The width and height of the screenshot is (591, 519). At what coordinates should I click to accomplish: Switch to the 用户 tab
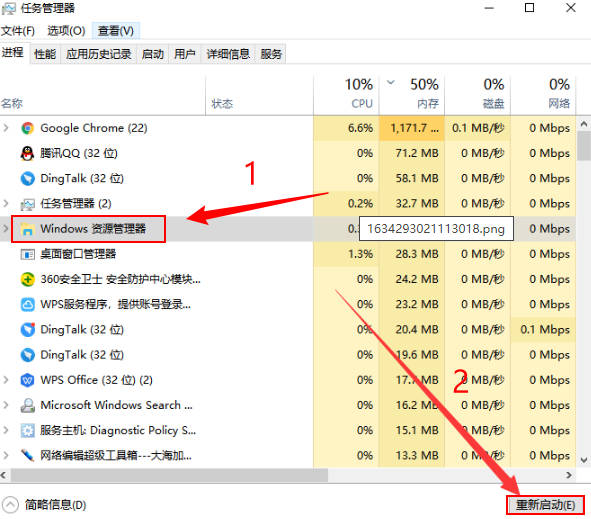click(185, 54)
